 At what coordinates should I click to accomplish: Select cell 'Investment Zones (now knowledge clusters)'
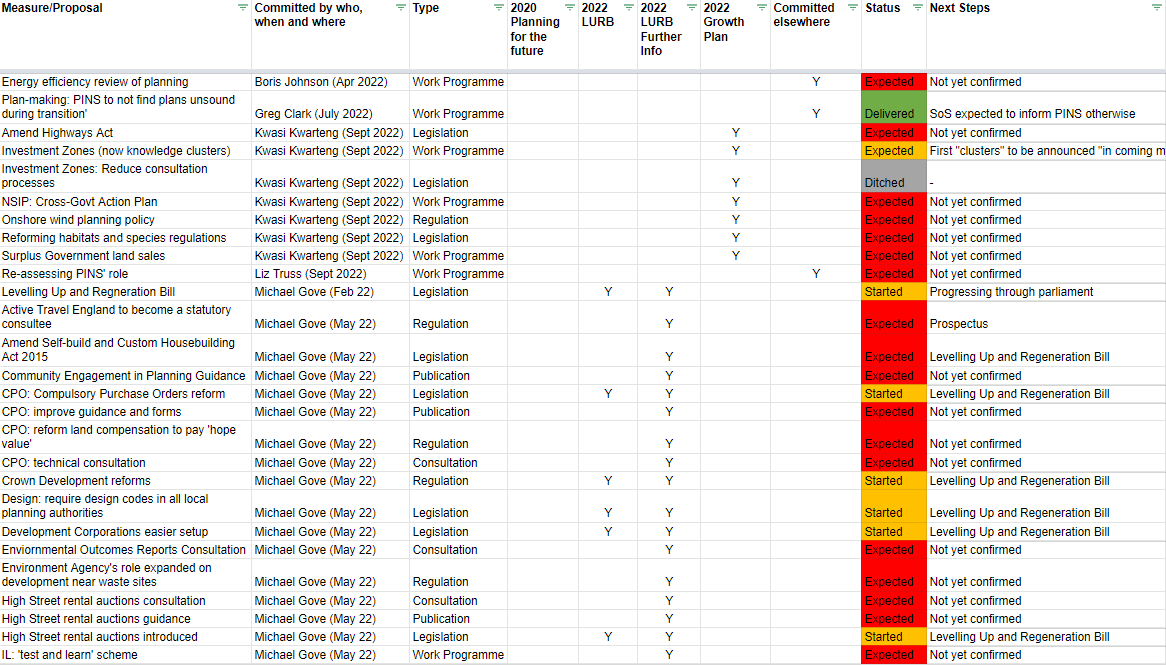(x=126, y=151)
